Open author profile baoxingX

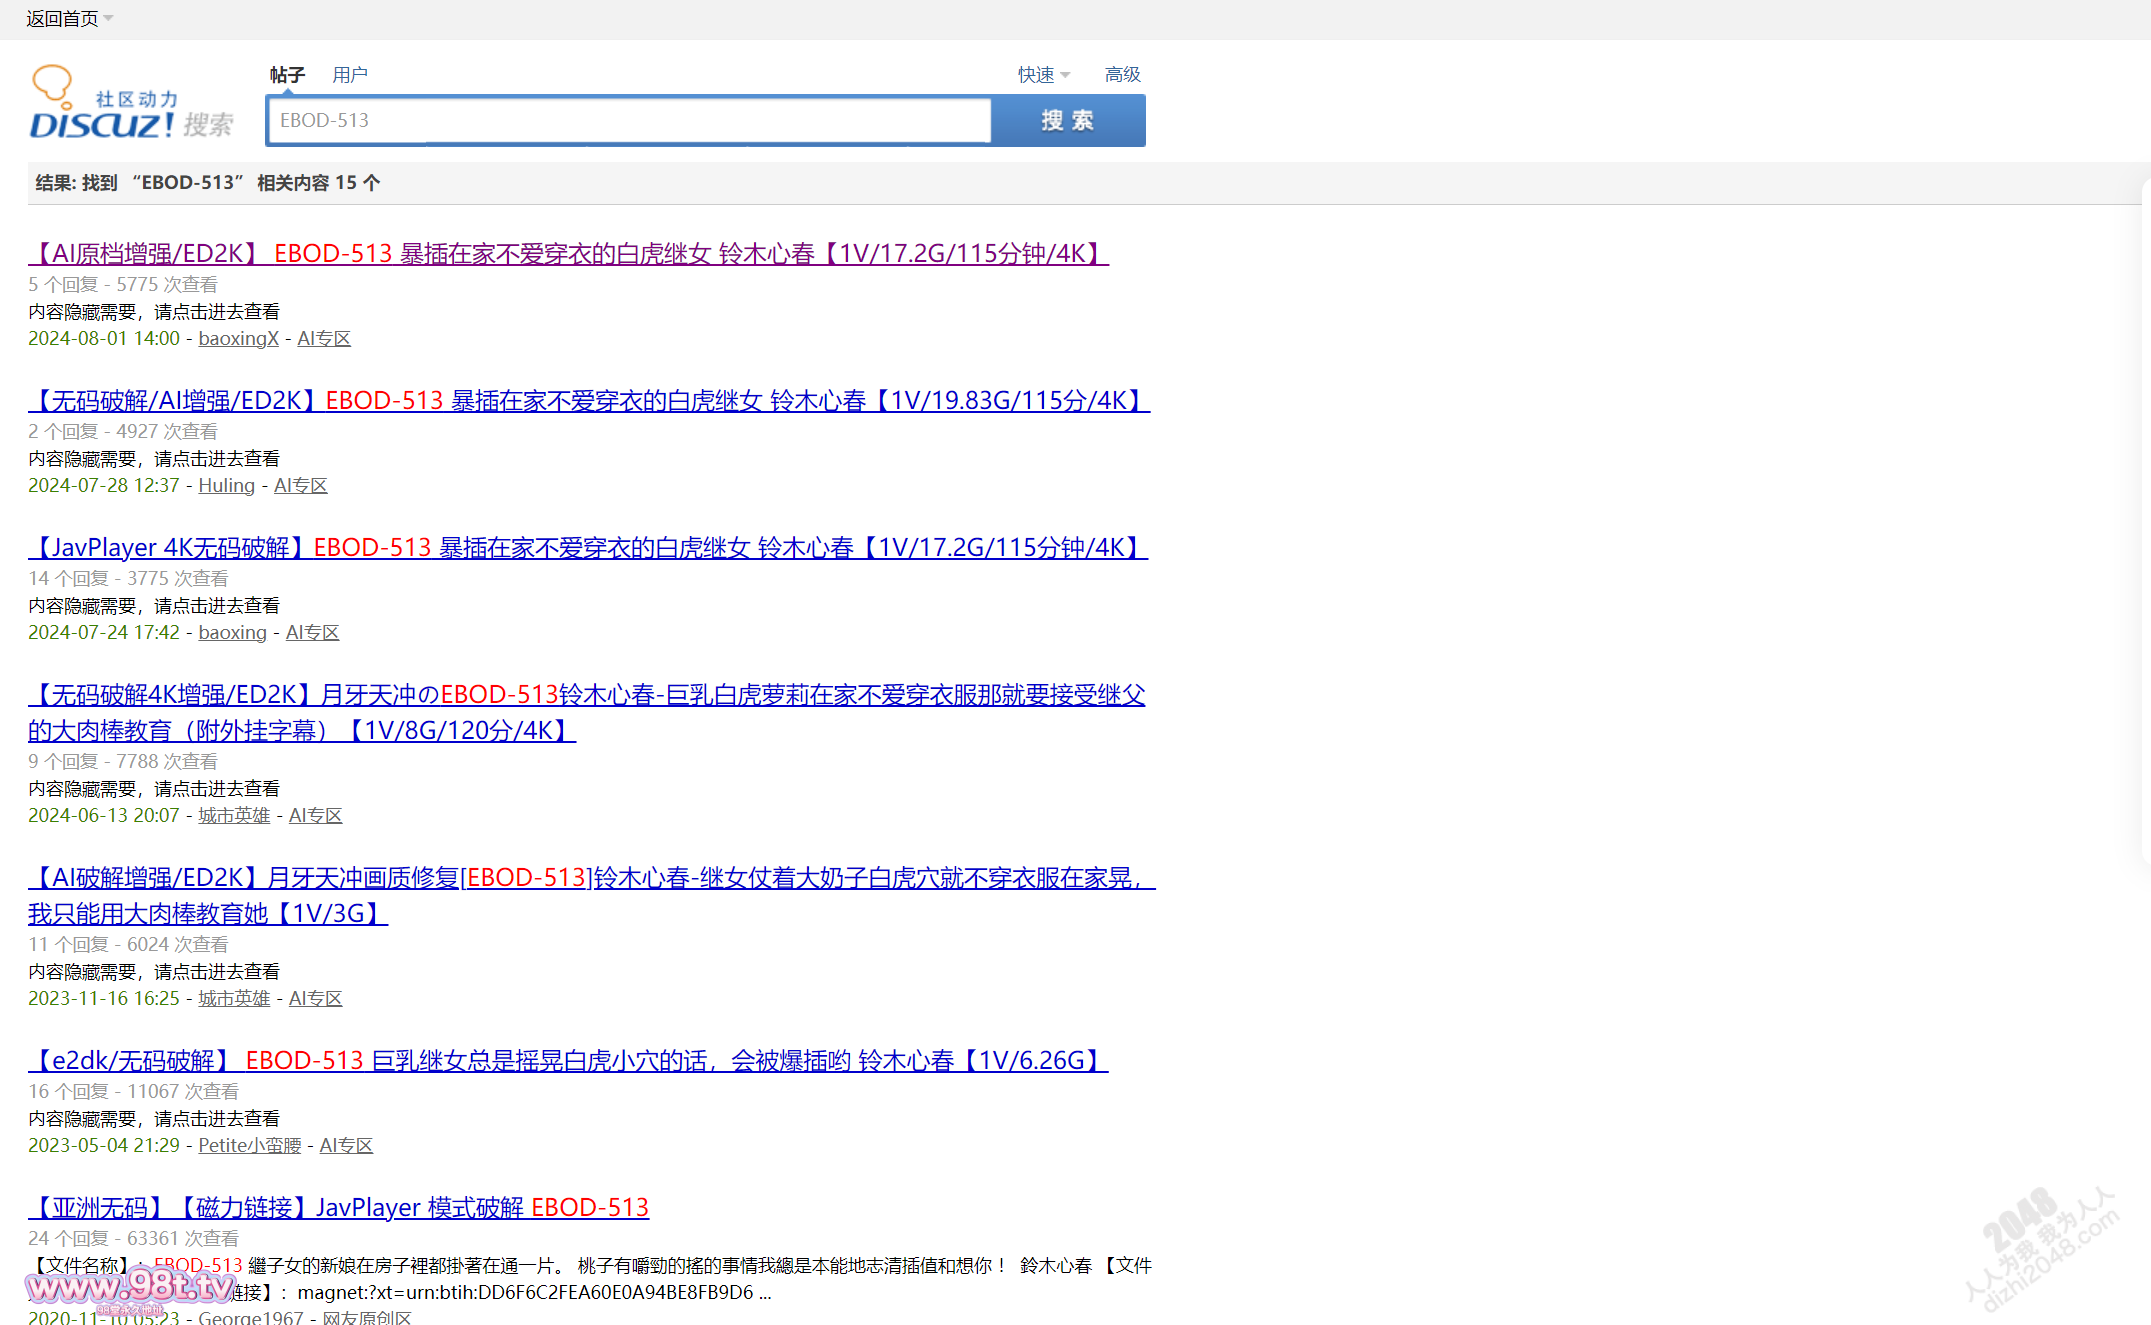point(238,339)
